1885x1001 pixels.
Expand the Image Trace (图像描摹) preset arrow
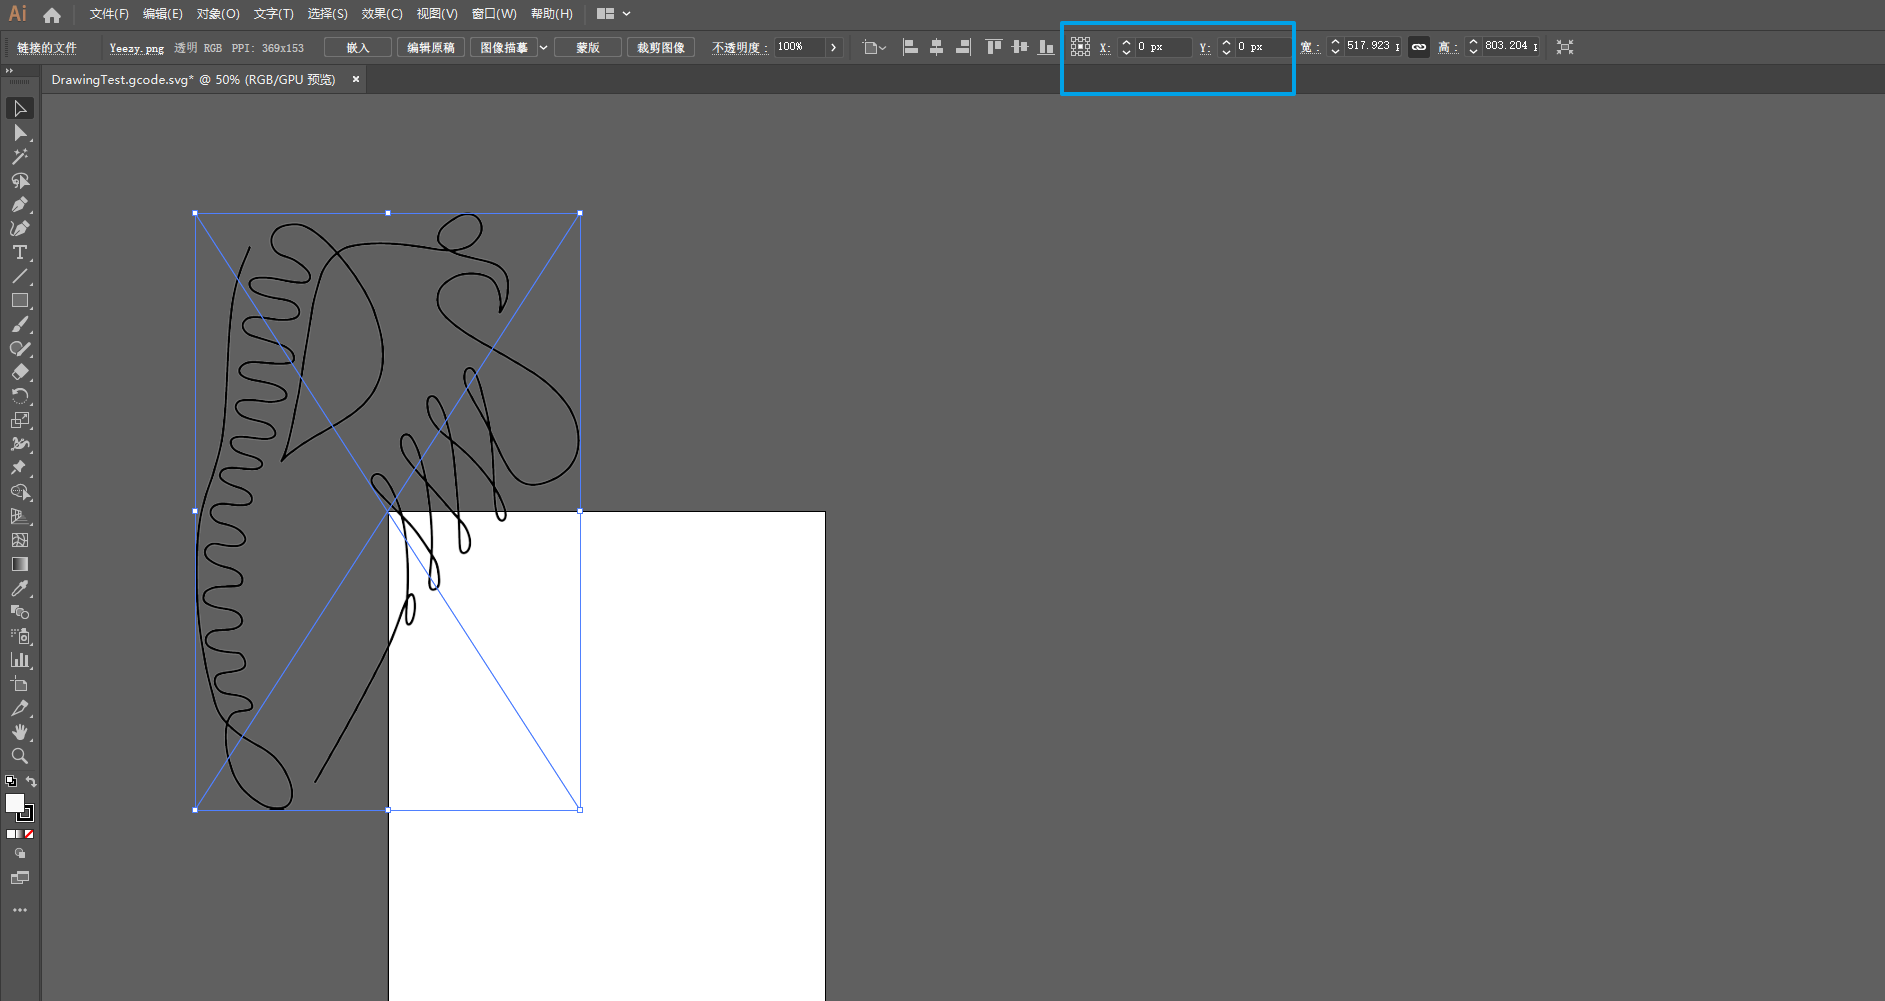[x=544, y=48]
